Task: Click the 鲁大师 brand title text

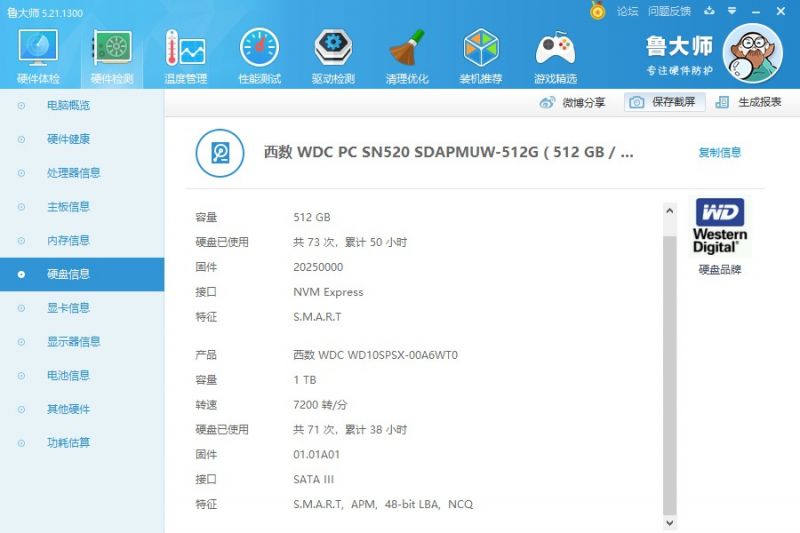Action: click(679, 46)
